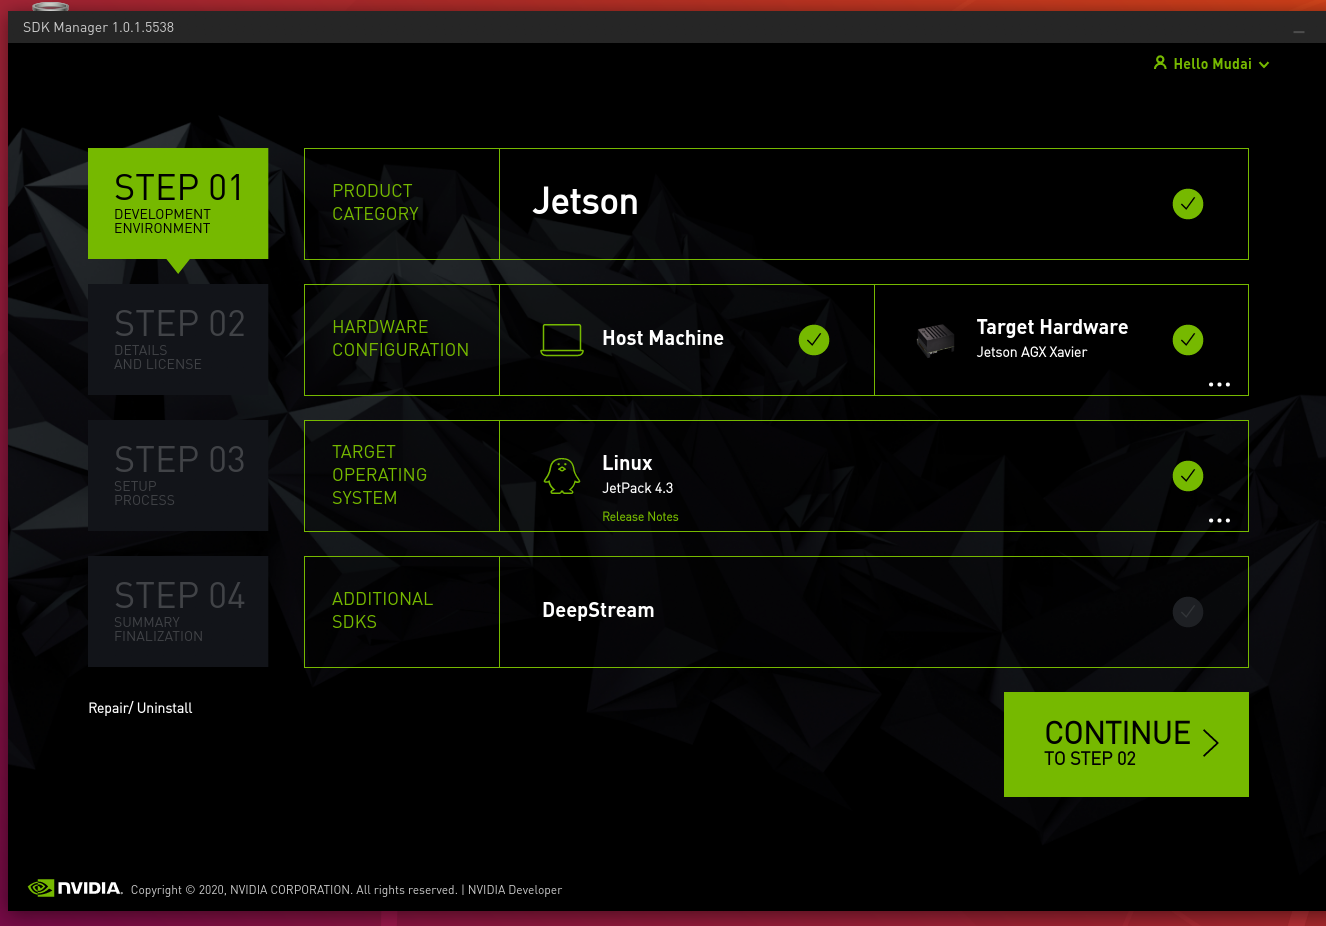
Task: Click the Linux penguin icon
Action: 562,476
